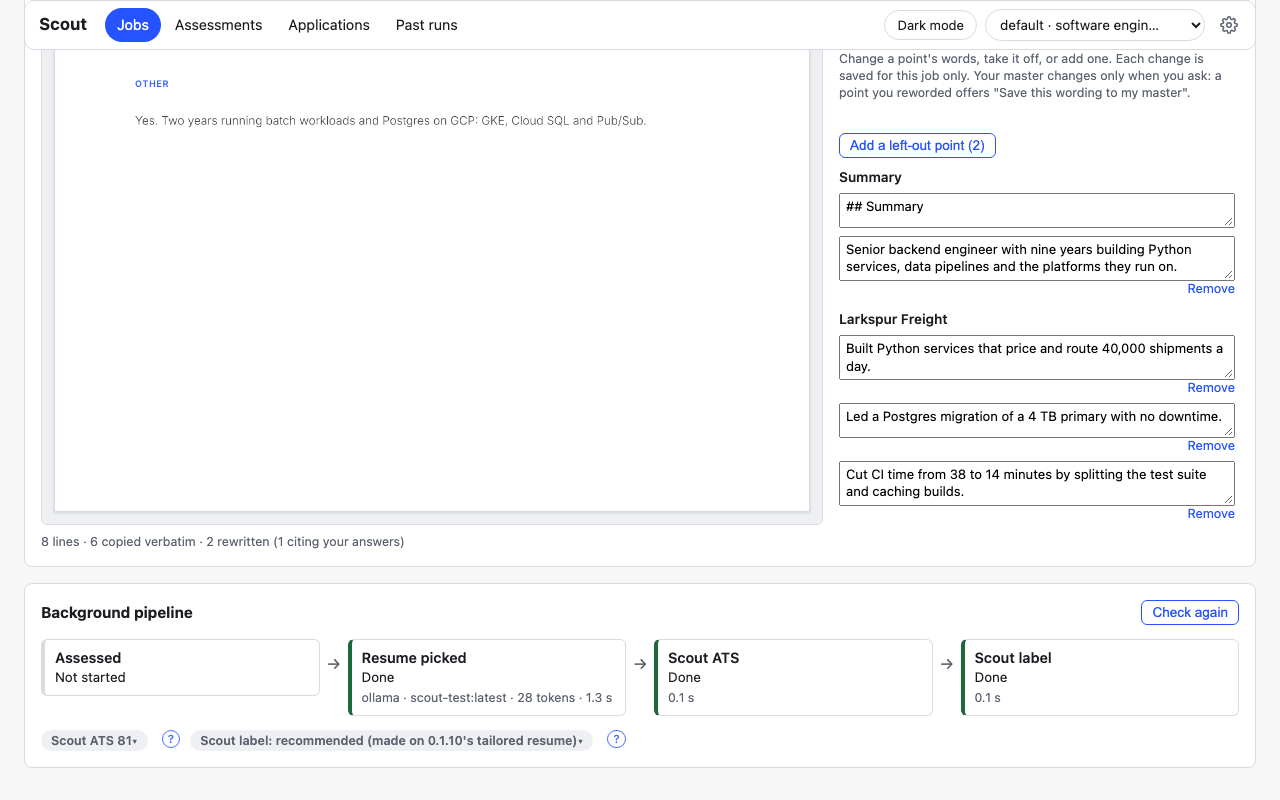
Task: Remove the 40,000 shipments a day point
Action: [x=1211, y=388]
